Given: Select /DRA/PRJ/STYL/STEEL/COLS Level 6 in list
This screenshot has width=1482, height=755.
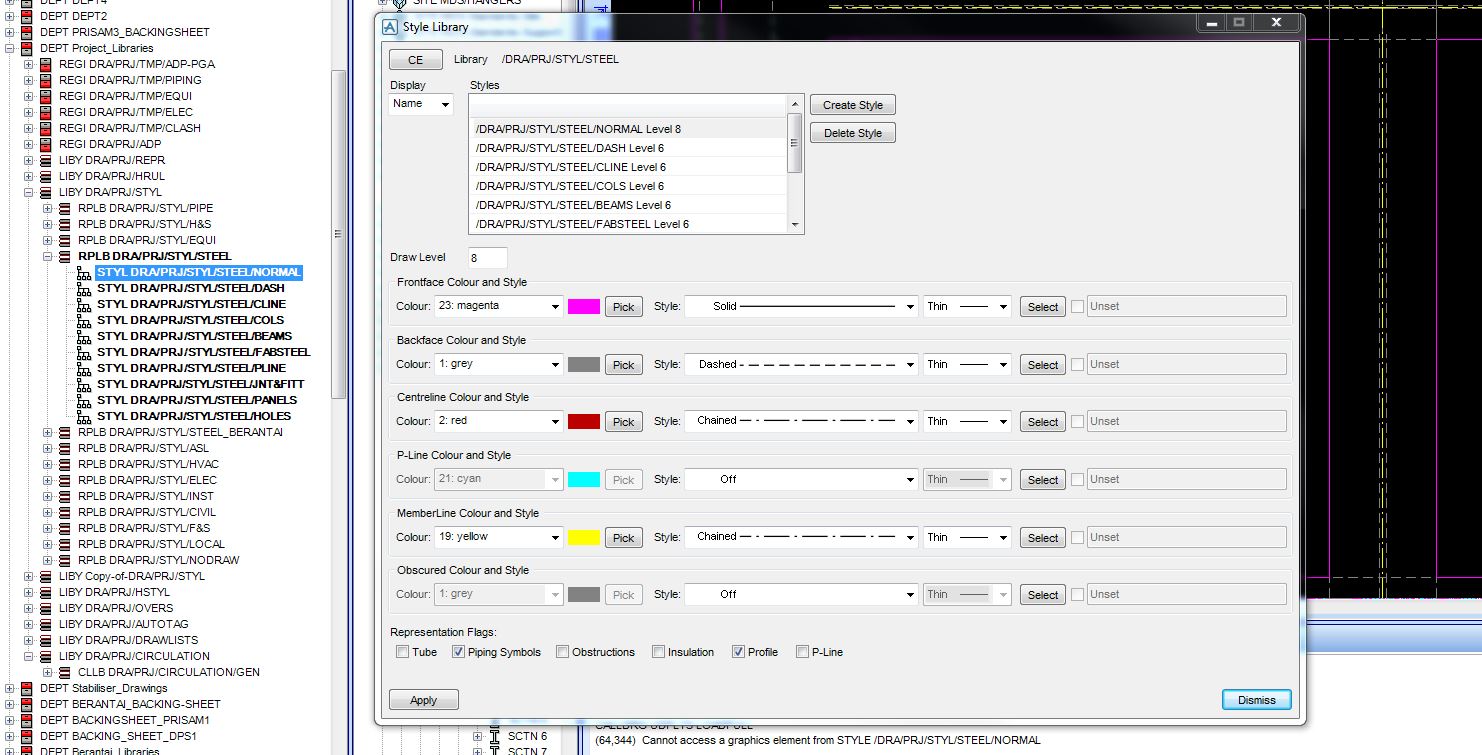Looking at the screenshot, I should [629, 186].
